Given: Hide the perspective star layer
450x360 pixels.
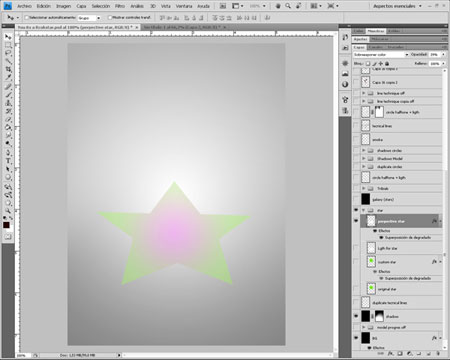Looking at the screenshot, I should pyautogui.click(x=356, y=221).
